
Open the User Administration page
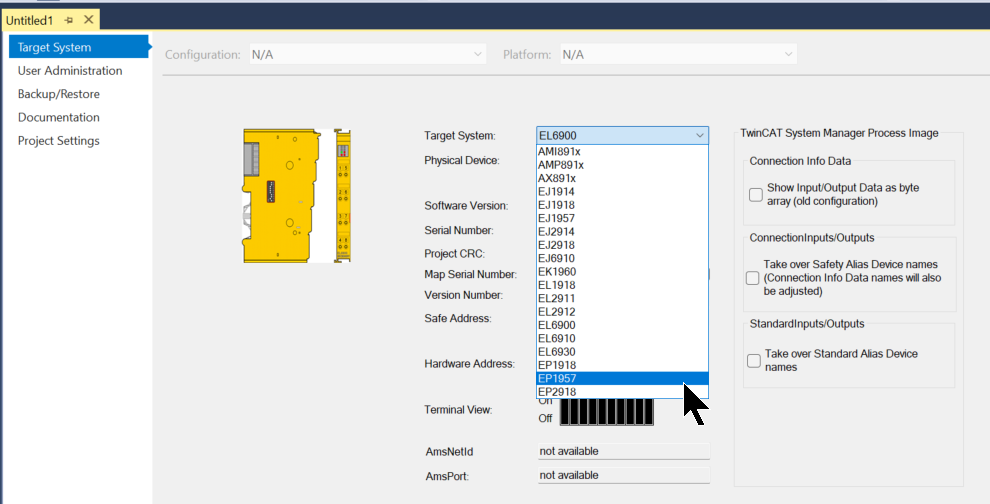pyautogui.click(x=70, y=70)
